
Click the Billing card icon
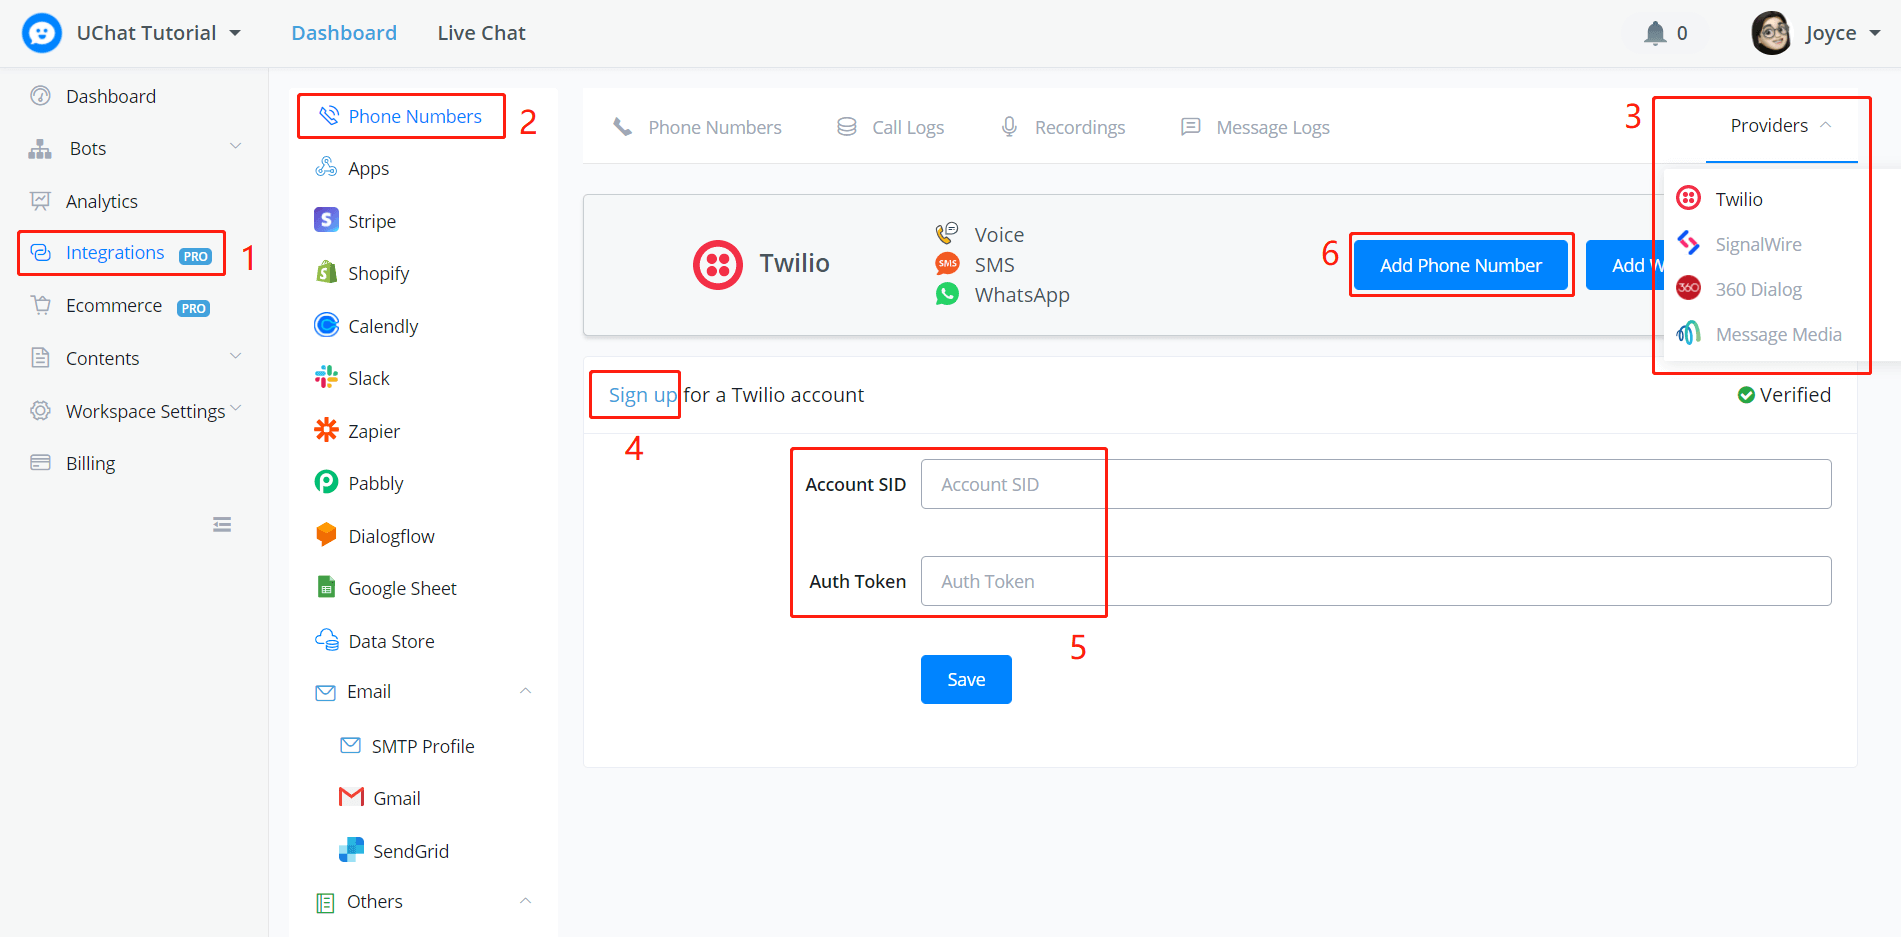[40, 463]
